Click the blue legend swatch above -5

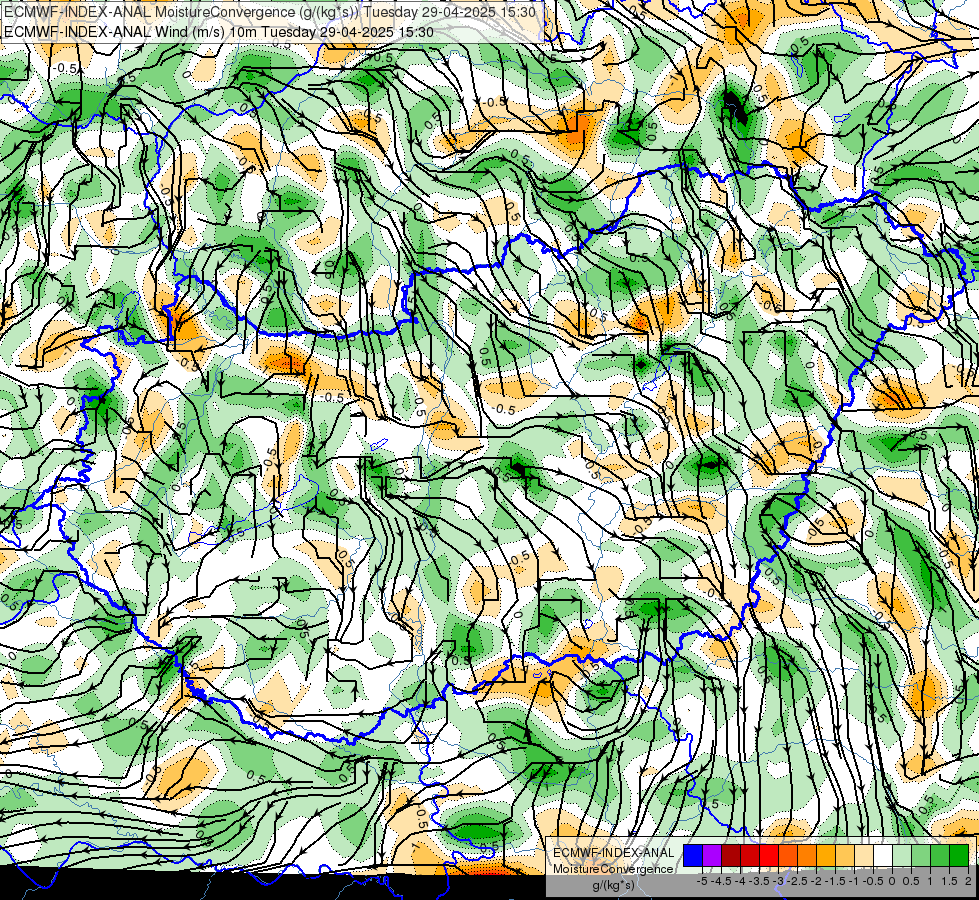[693, 855]
